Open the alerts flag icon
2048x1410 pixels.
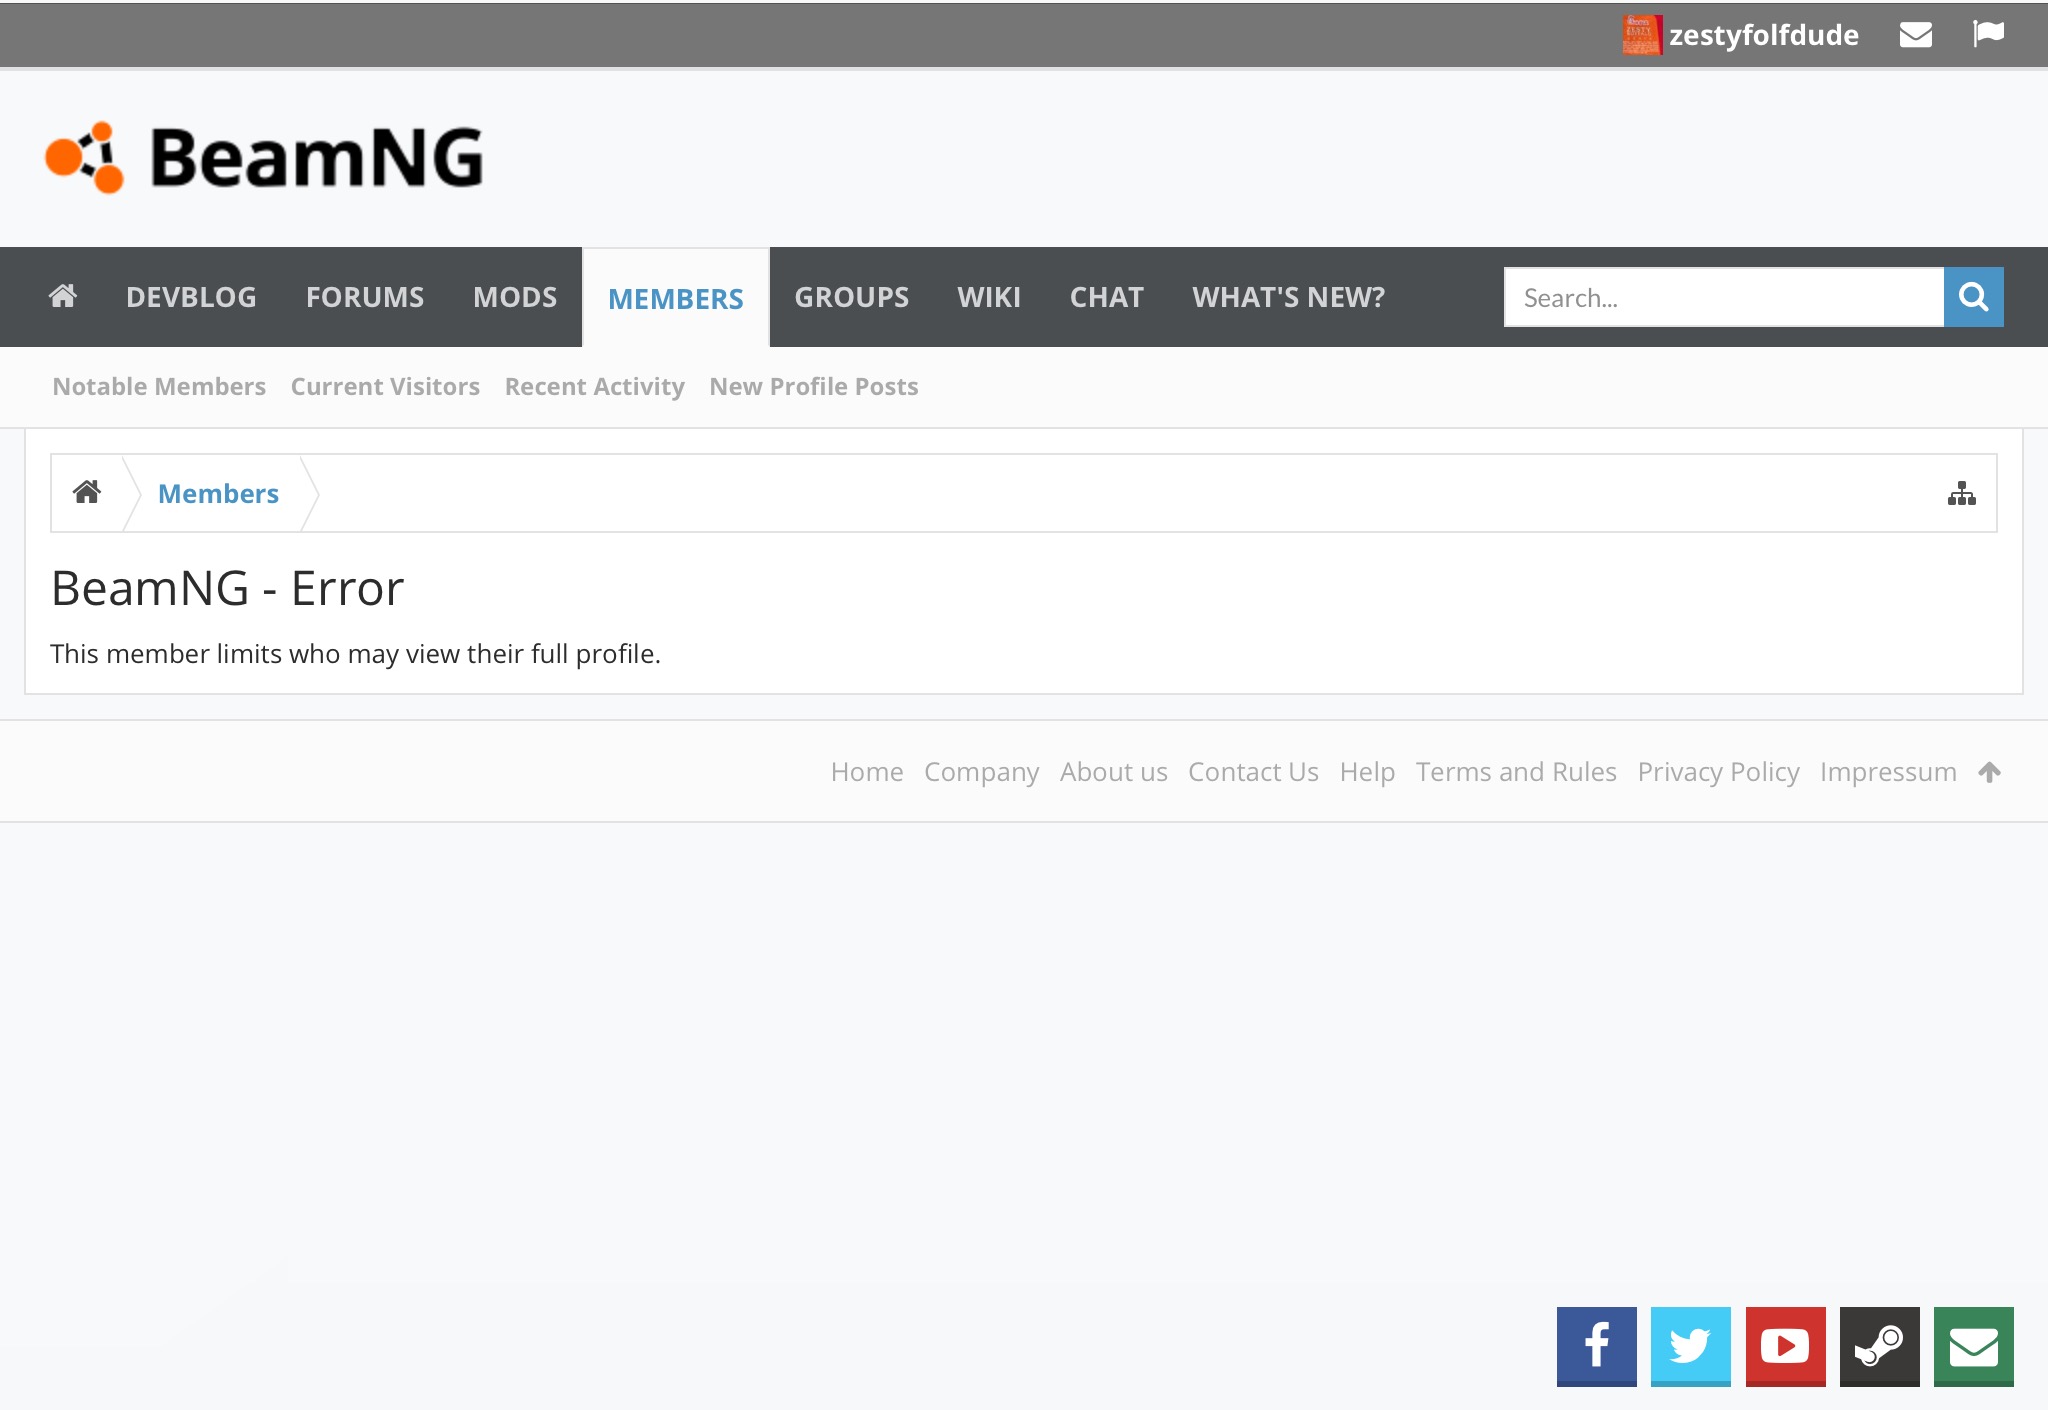point(1988,34)
